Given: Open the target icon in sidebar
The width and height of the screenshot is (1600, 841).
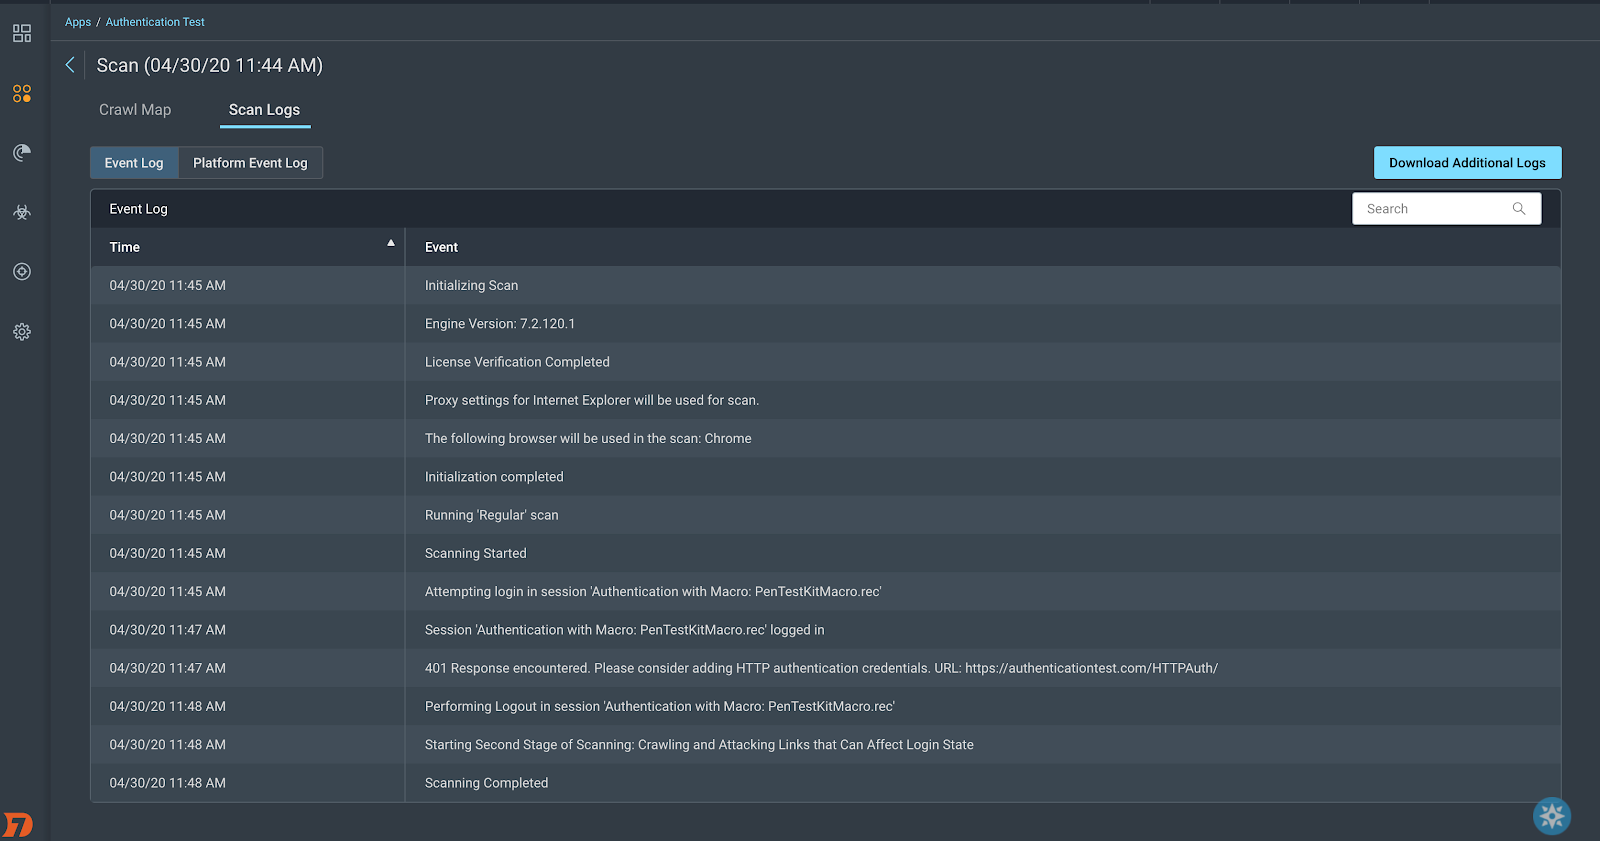Looking at the screenshot, I should click(22, 272).
